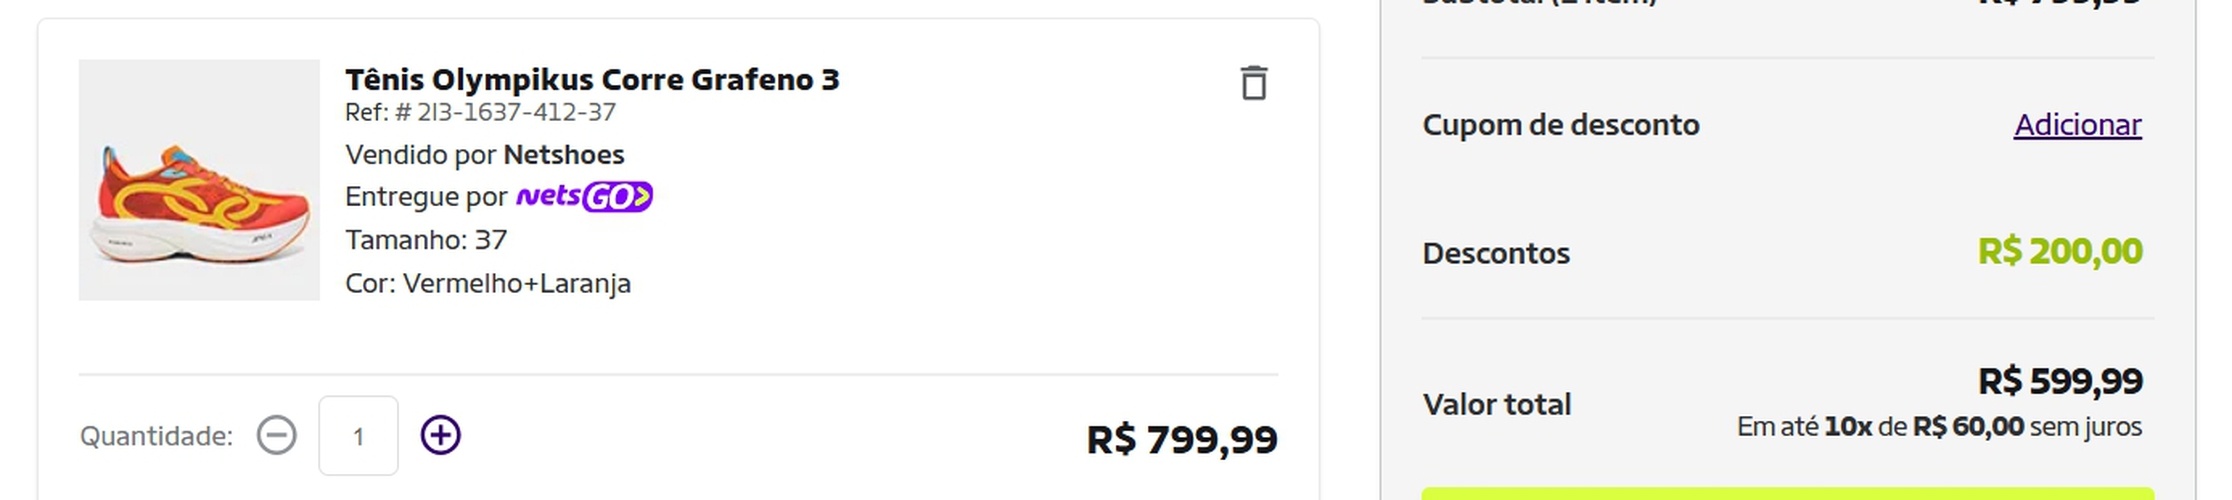2232x500 pixels.
Task: Open the orange sneaker product thumbnail
Action: 199,180
